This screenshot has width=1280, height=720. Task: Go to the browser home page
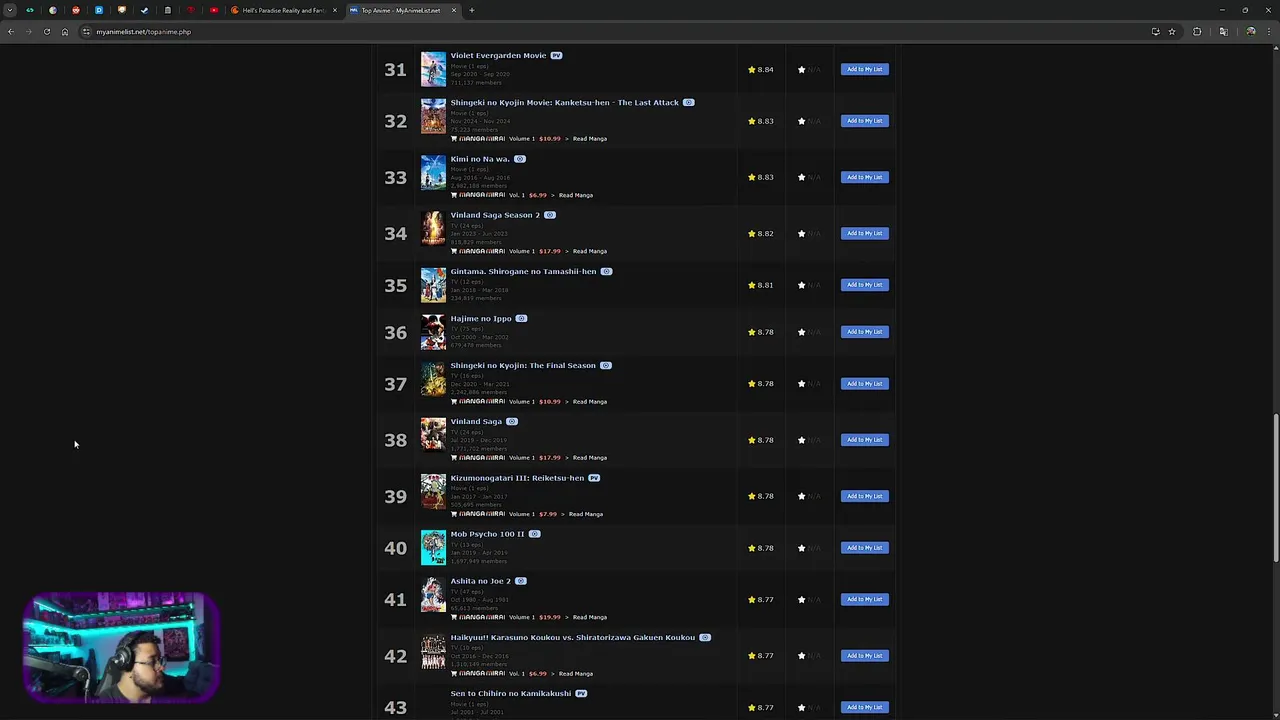coord(65,32)
